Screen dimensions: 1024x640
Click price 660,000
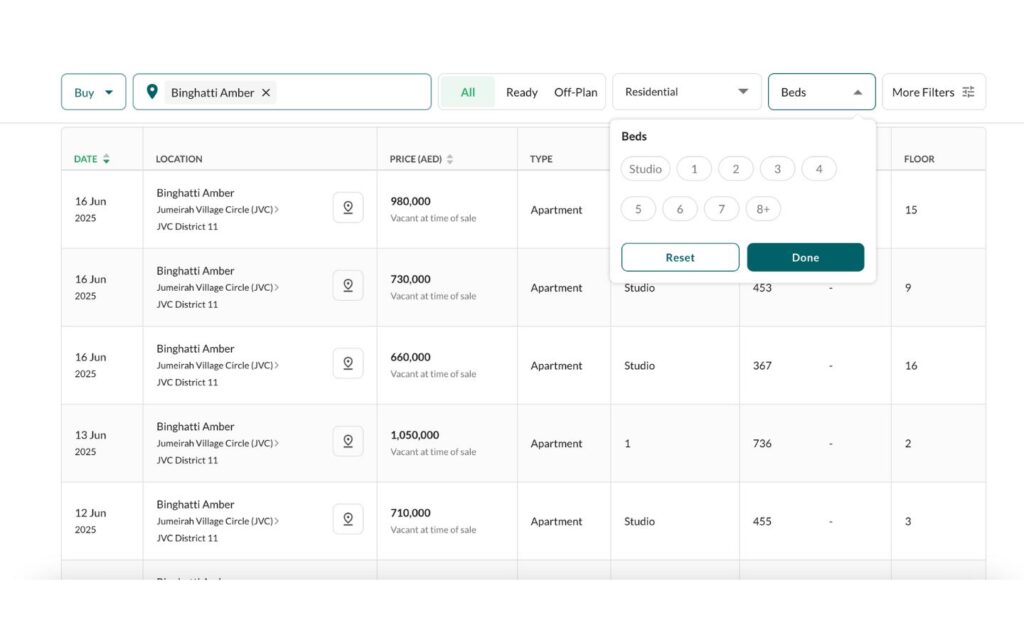point(410,357)
